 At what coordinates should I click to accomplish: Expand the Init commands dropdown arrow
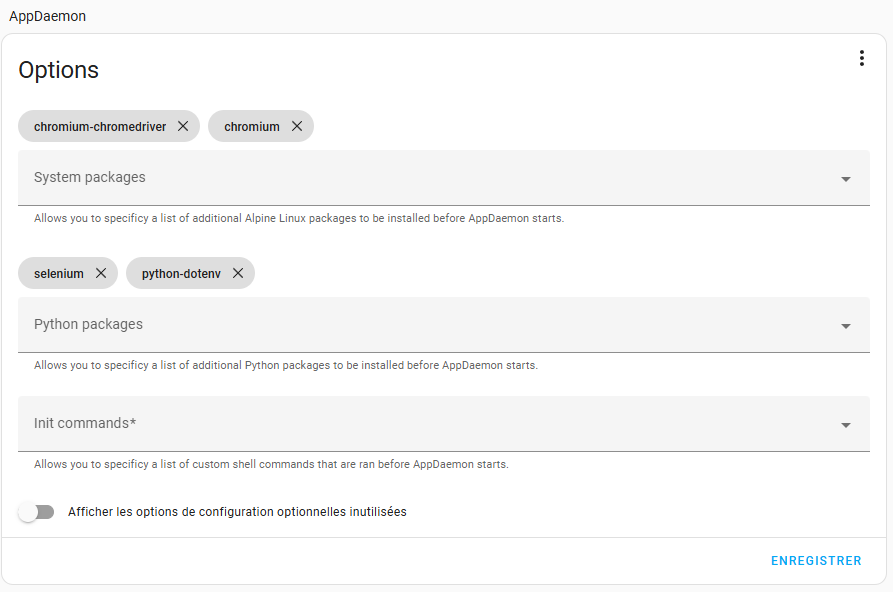[846, 425]
